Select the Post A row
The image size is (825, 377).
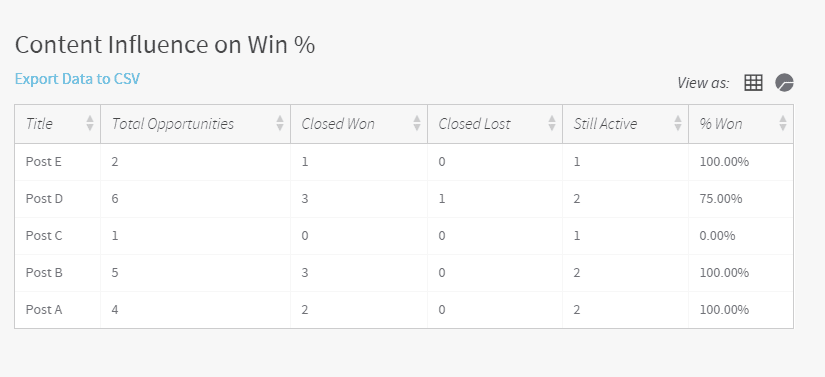[404, 310]
